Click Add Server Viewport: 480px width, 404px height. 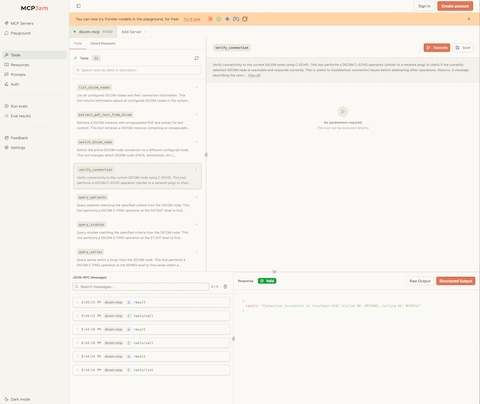tap(134, 32)
